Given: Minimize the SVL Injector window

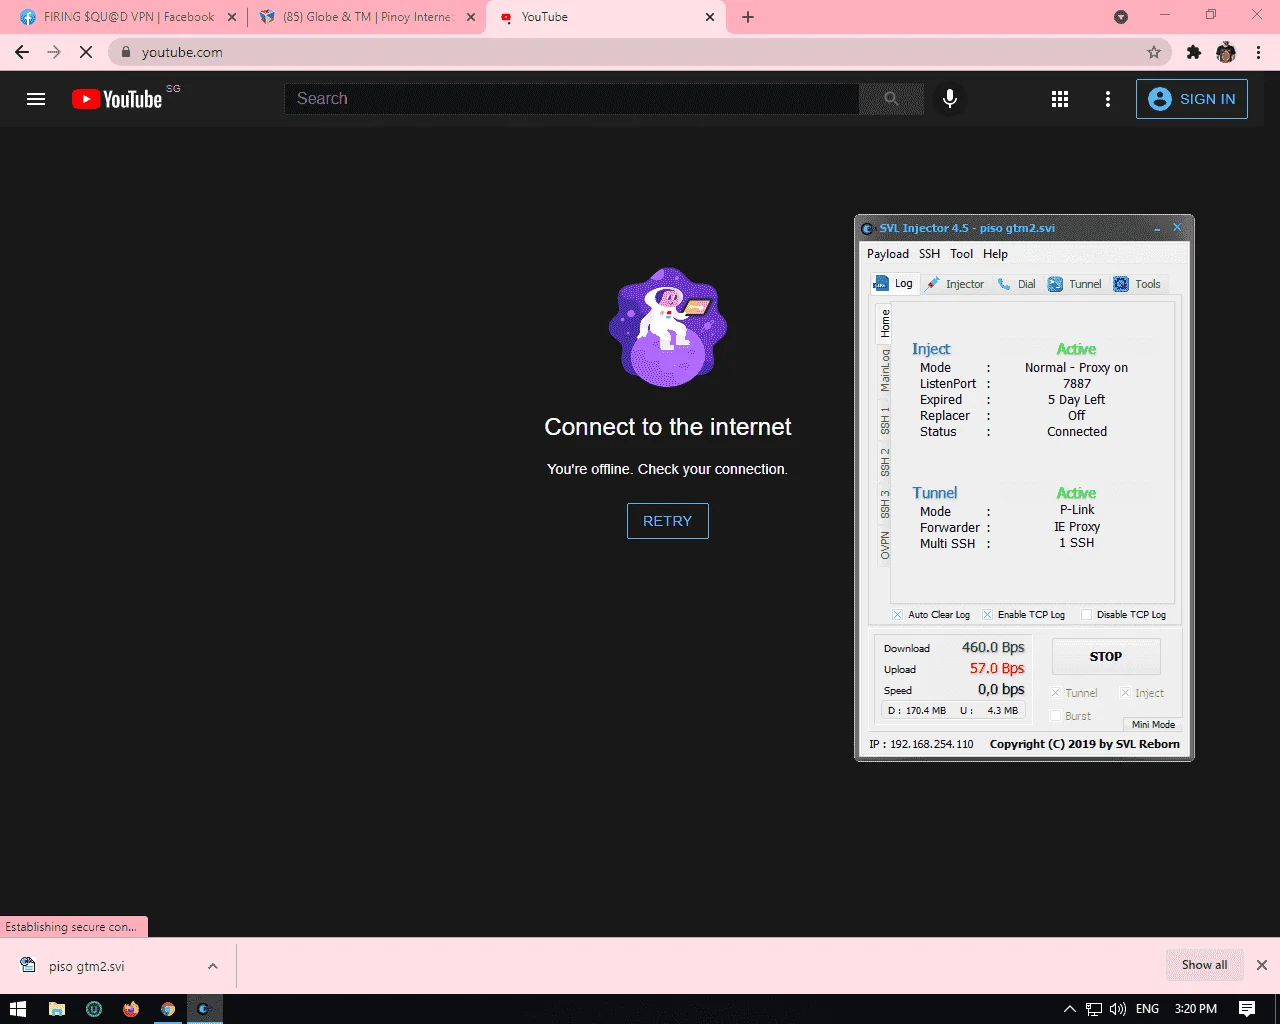Looking at the screenshot, I should click(x=1158, y=228).
